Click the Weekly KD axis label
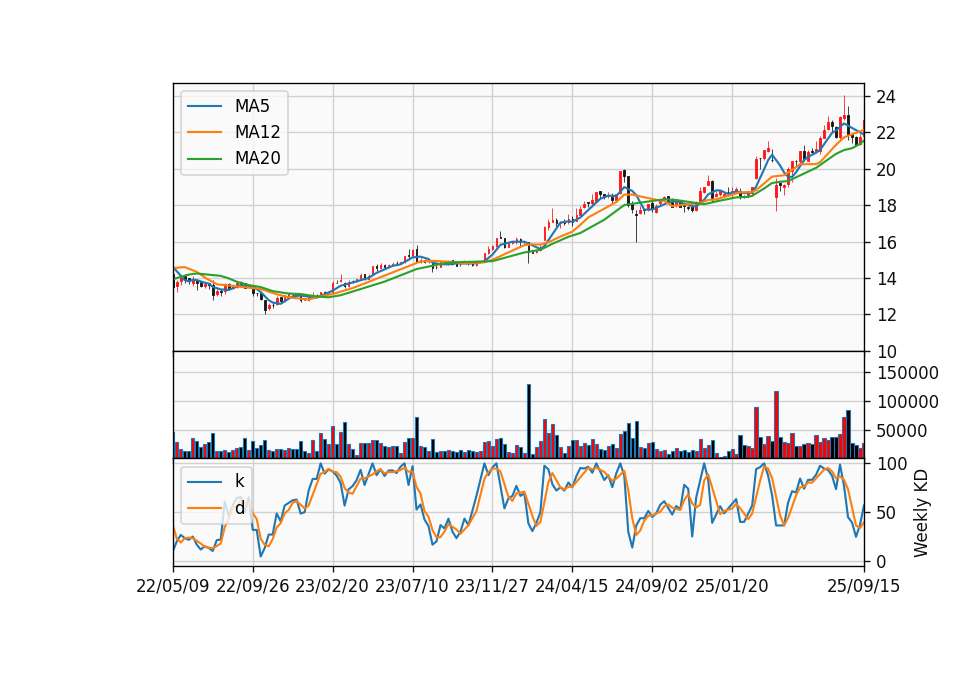The image size is (960, 690). pos(921,514)
